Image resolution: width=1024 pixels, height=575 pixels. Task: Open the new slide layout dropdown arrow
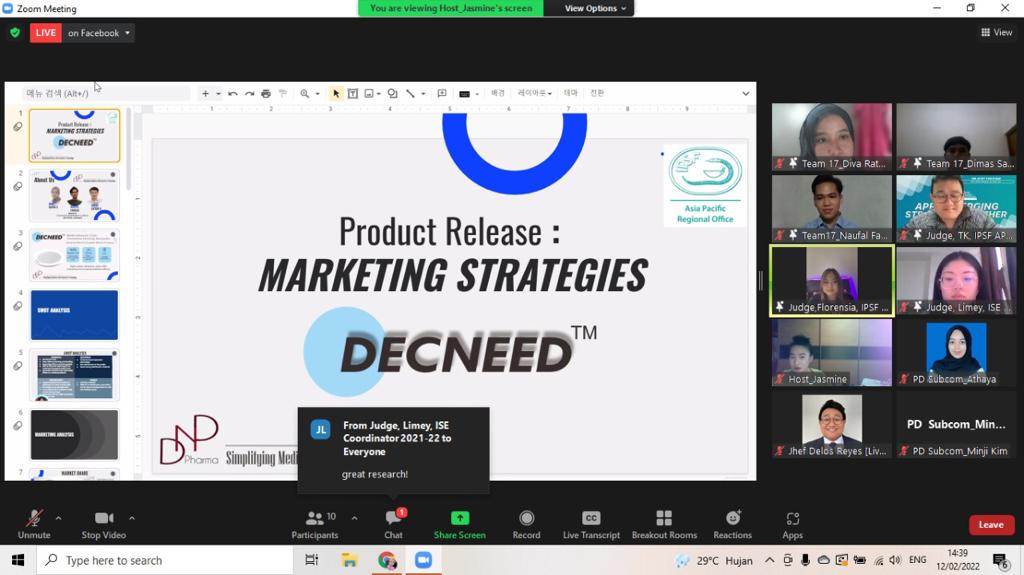click(218, 93)
